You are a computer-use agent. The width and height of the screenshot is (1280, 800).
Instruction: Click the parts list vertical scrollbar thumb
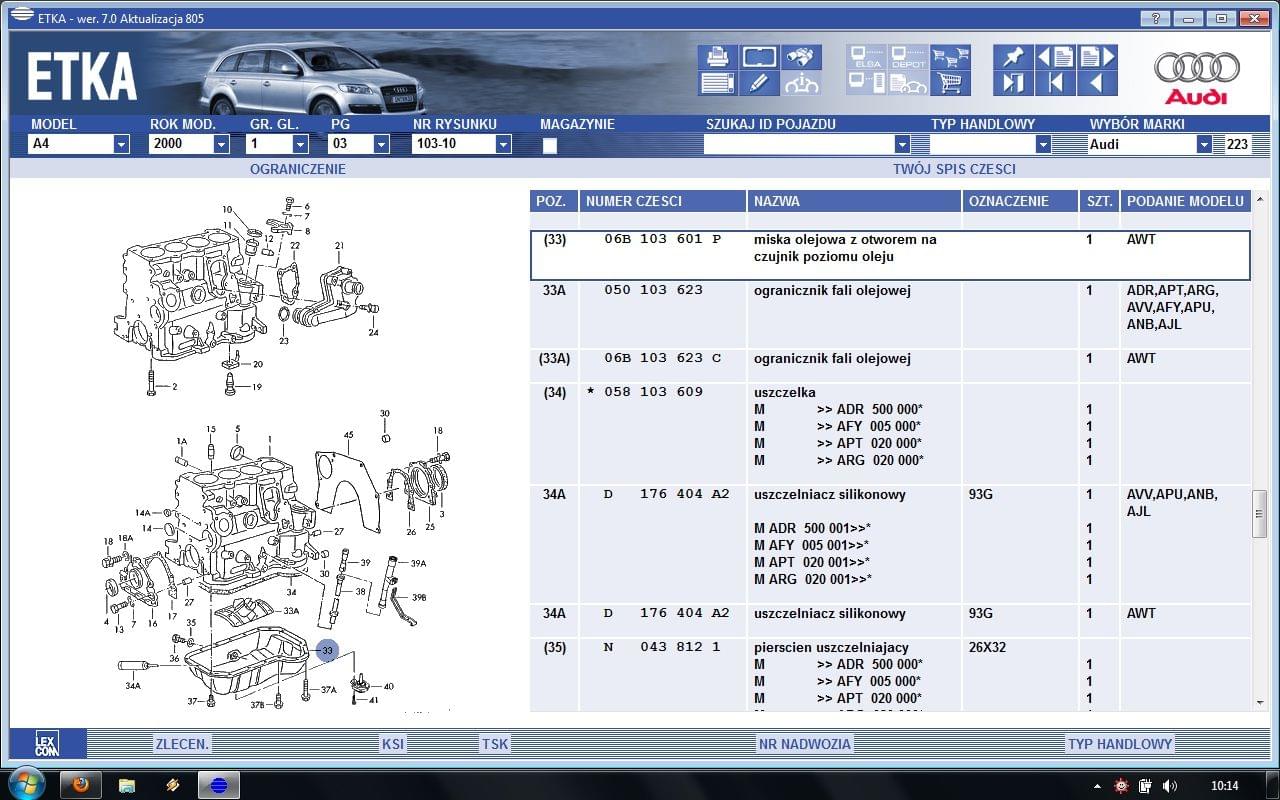(1260, 512)
